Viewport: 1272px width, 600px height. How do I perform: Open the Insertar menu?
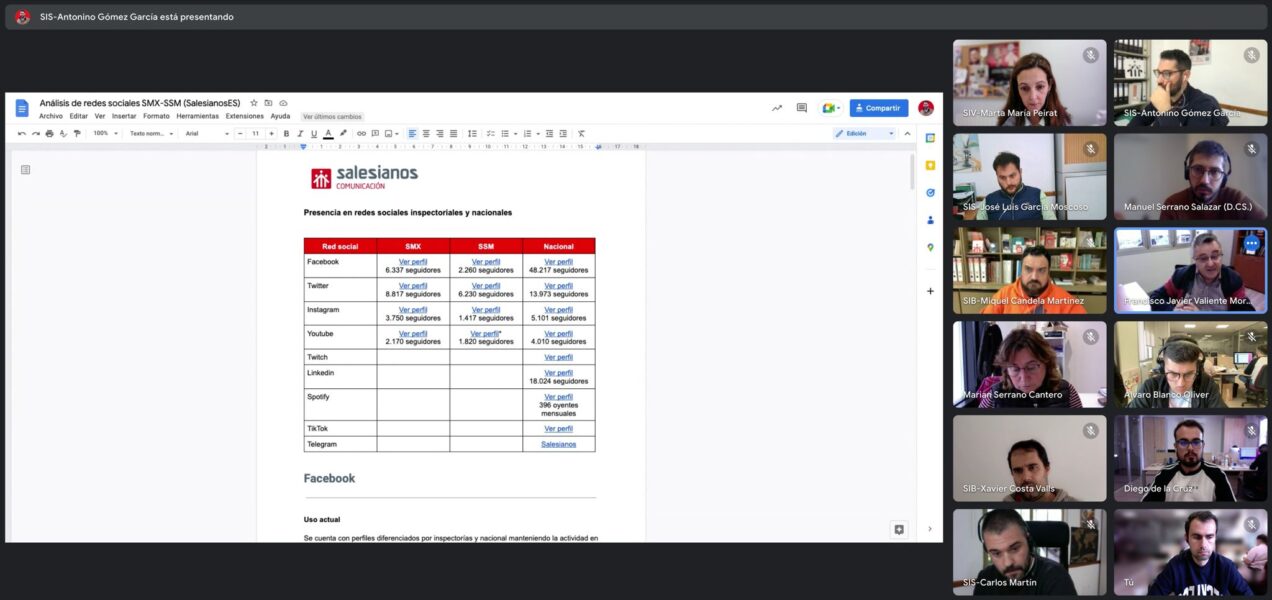click(124, 116)
